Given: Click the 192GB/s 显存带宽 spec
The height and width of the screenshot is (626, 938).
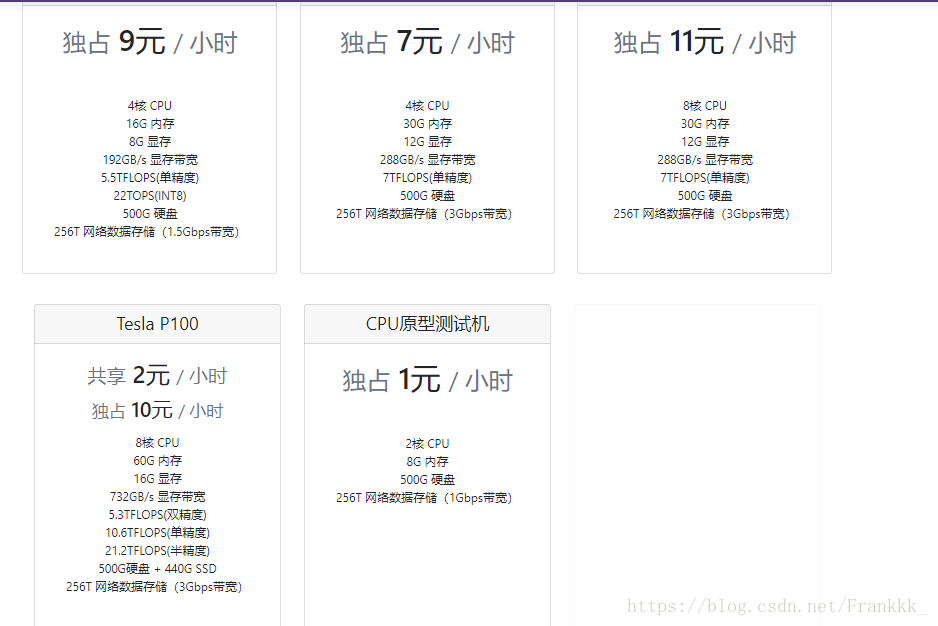Looking at the screenshot, I should point(148,159).
